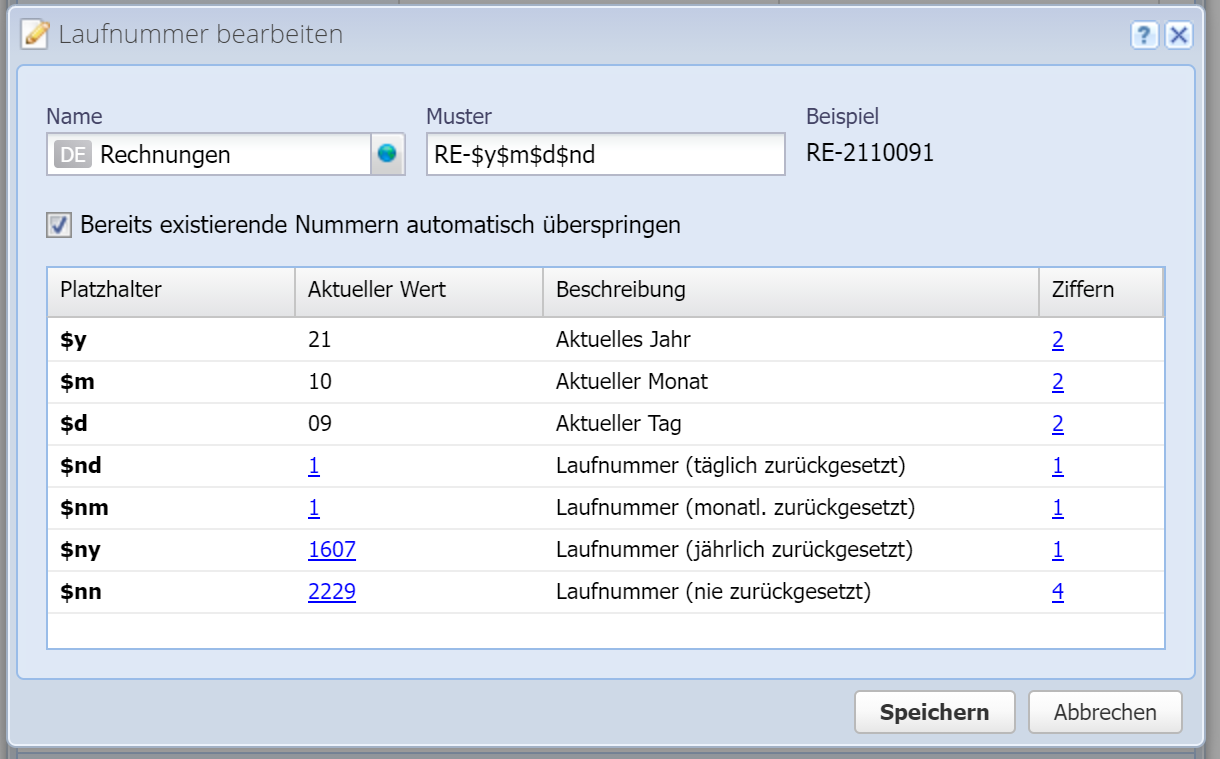Toggle 'Bereits existierende Nummern automatisch überspringen' checkbox
Screen dimensions: 1220x759
point(59,225)
